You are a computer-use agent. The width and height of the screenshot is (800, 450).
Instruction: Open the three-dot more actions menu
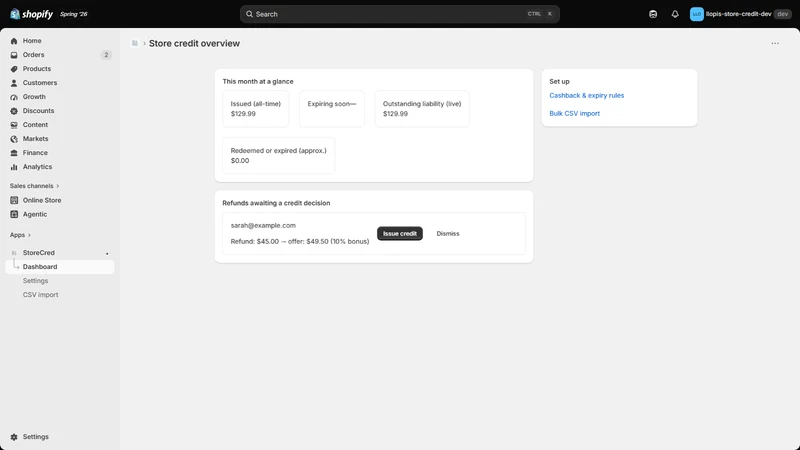click(775, 43)
